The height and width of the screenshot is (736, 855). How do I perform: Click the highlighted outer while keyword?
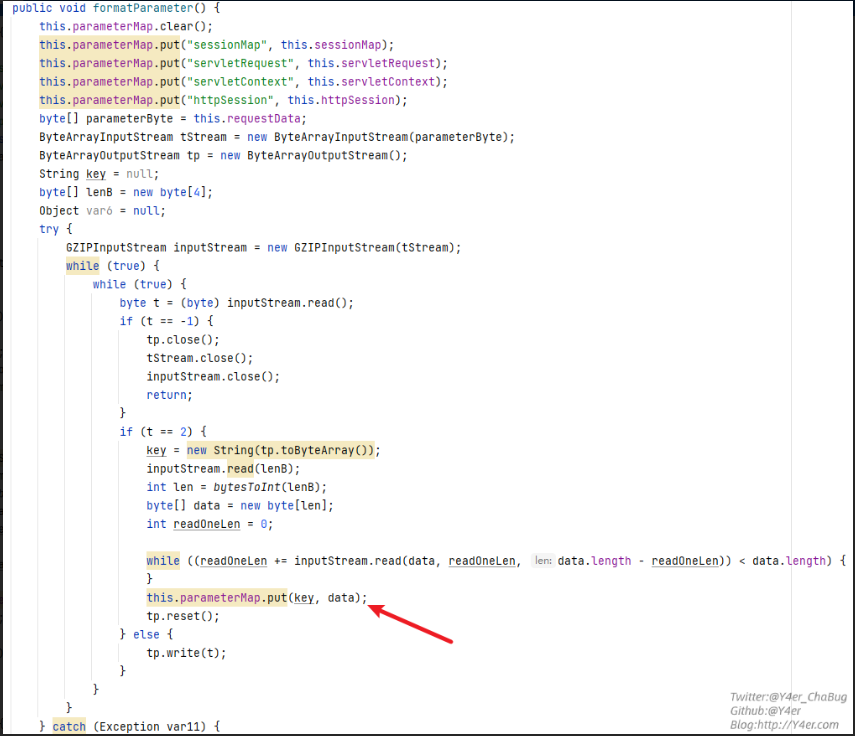pyautogui.click(x=82, y=266)
